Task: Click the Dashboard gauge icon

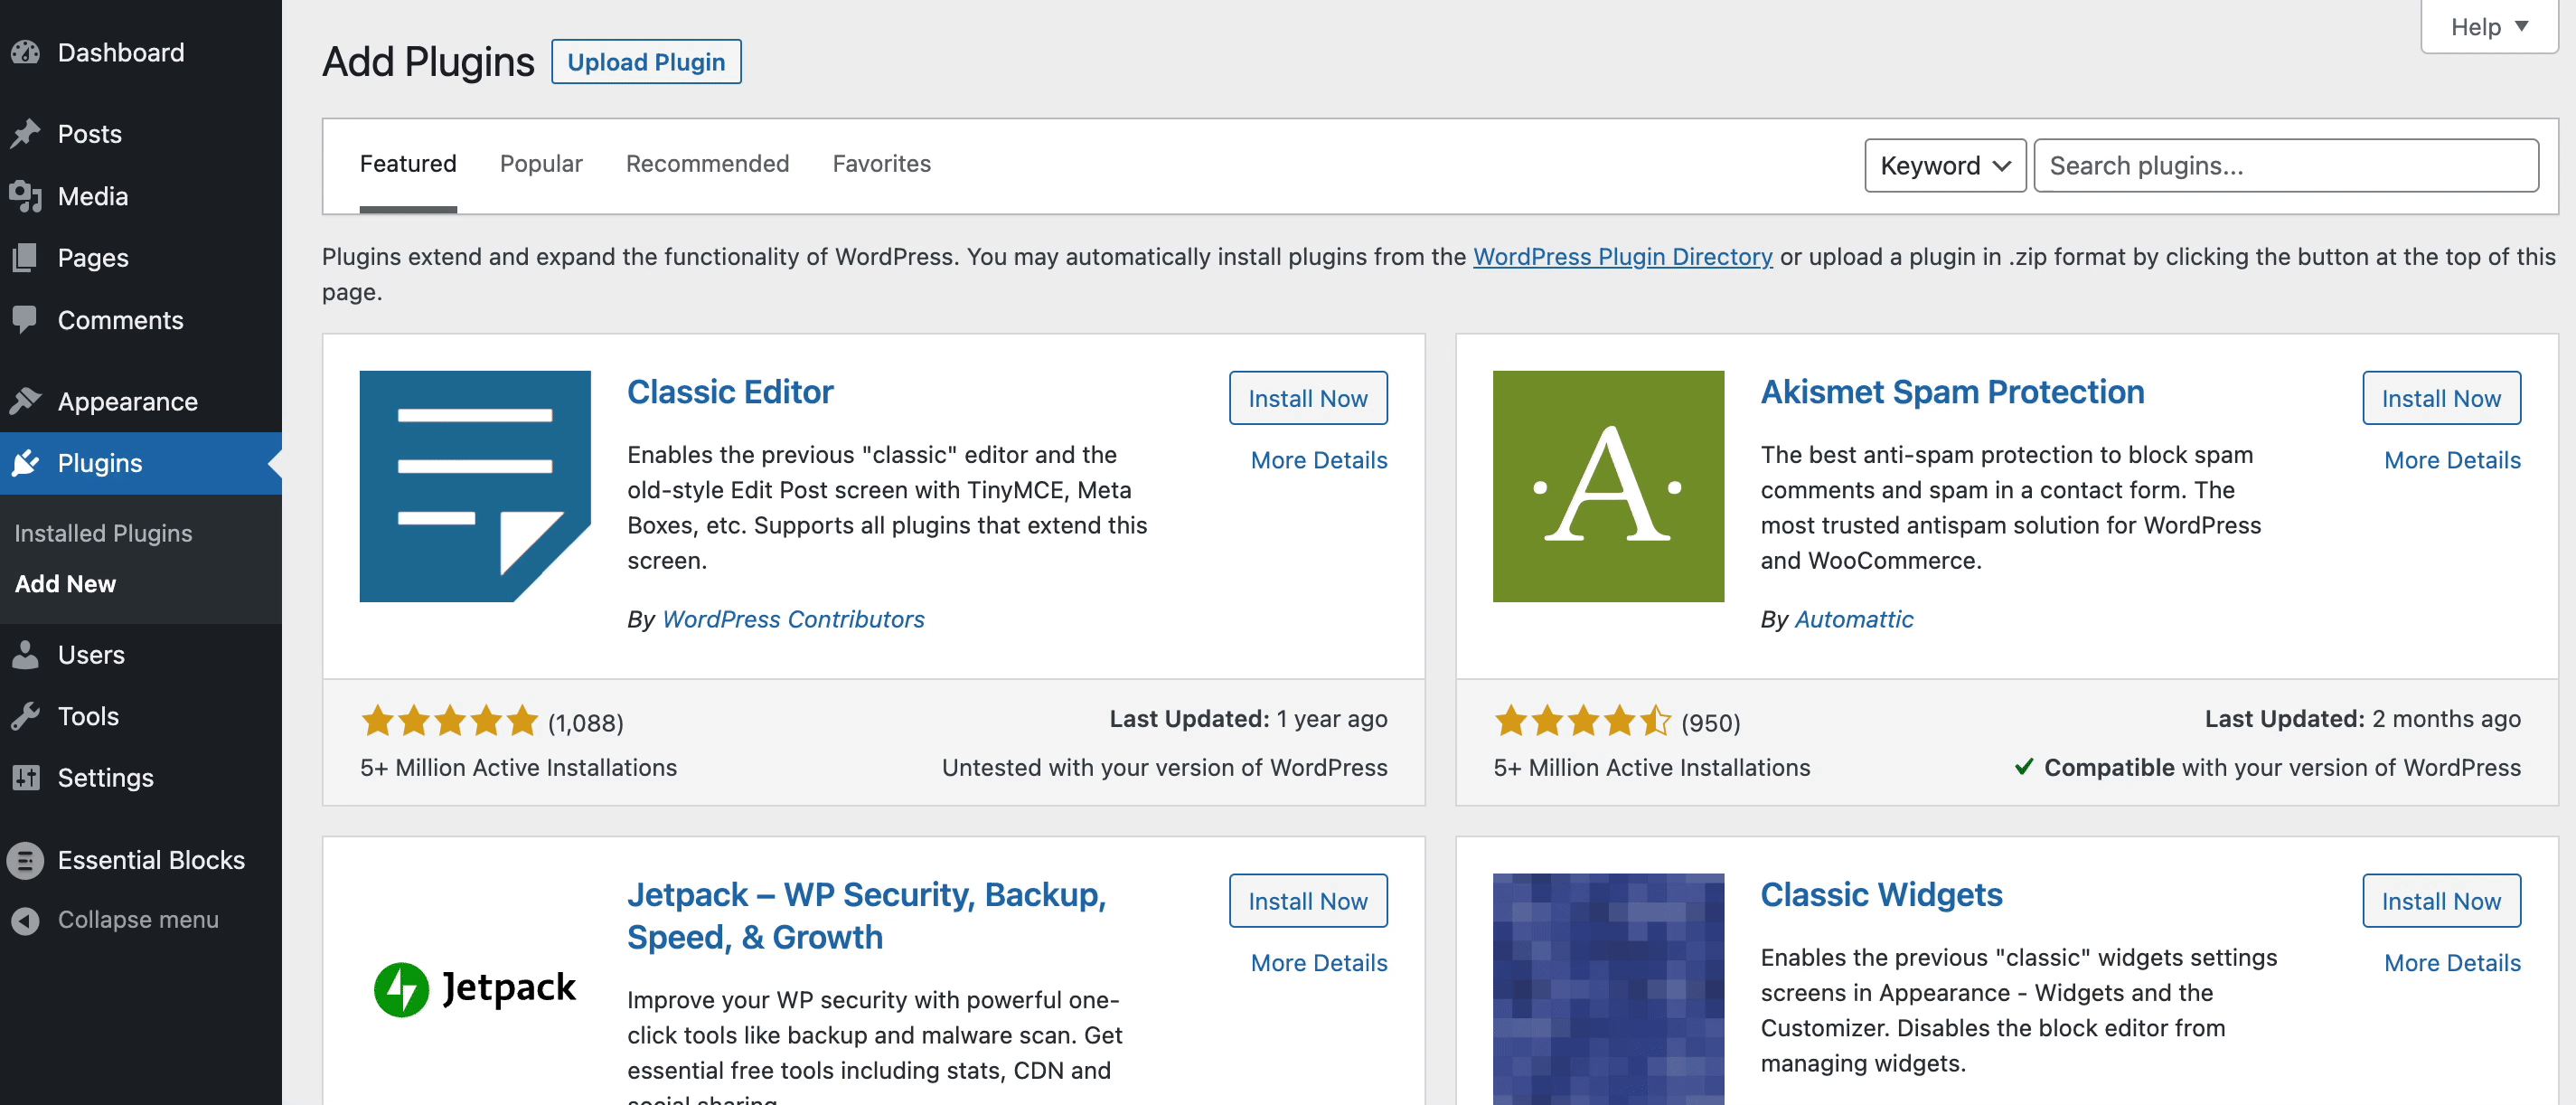Action: pyautogui.click(x=26, y=52)
